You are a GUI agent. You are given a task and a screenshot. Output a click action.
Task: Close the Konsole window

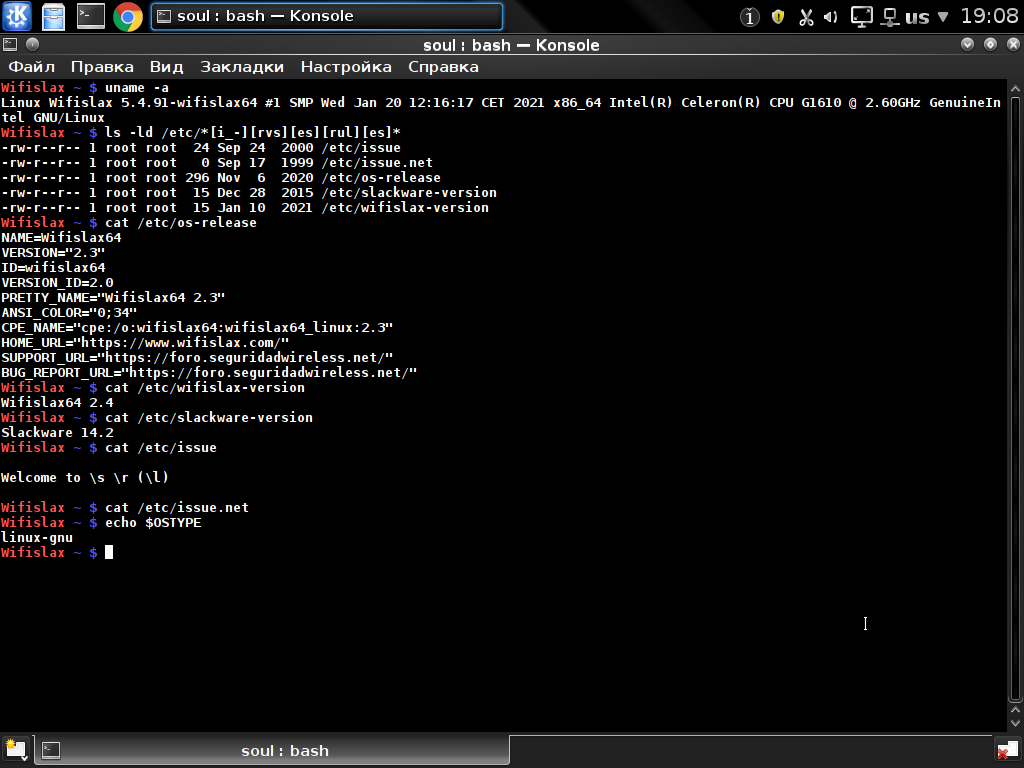1013,44
